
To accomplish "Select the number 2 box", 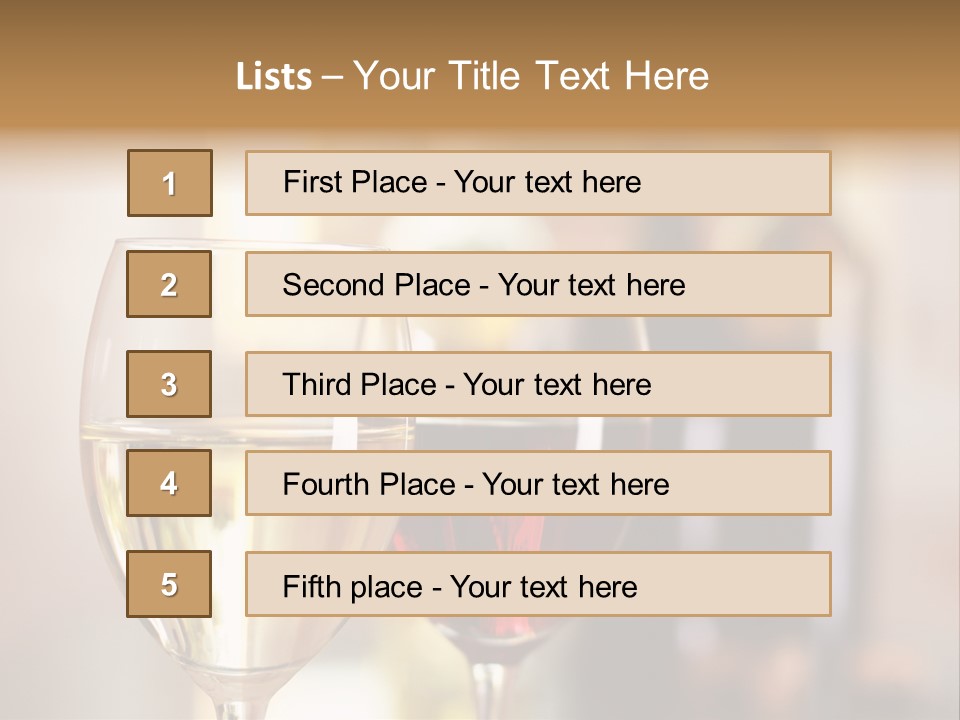I will (x=169, y=284).
